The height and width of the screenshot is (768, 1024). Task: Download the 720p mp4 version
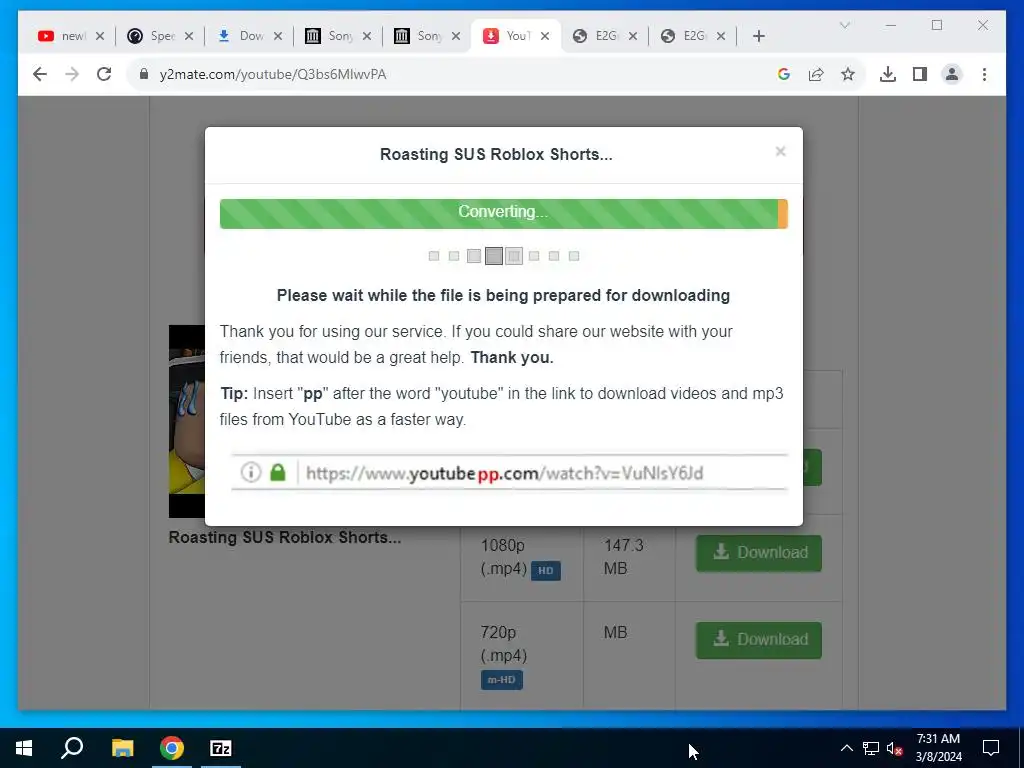tap(759, 640)
